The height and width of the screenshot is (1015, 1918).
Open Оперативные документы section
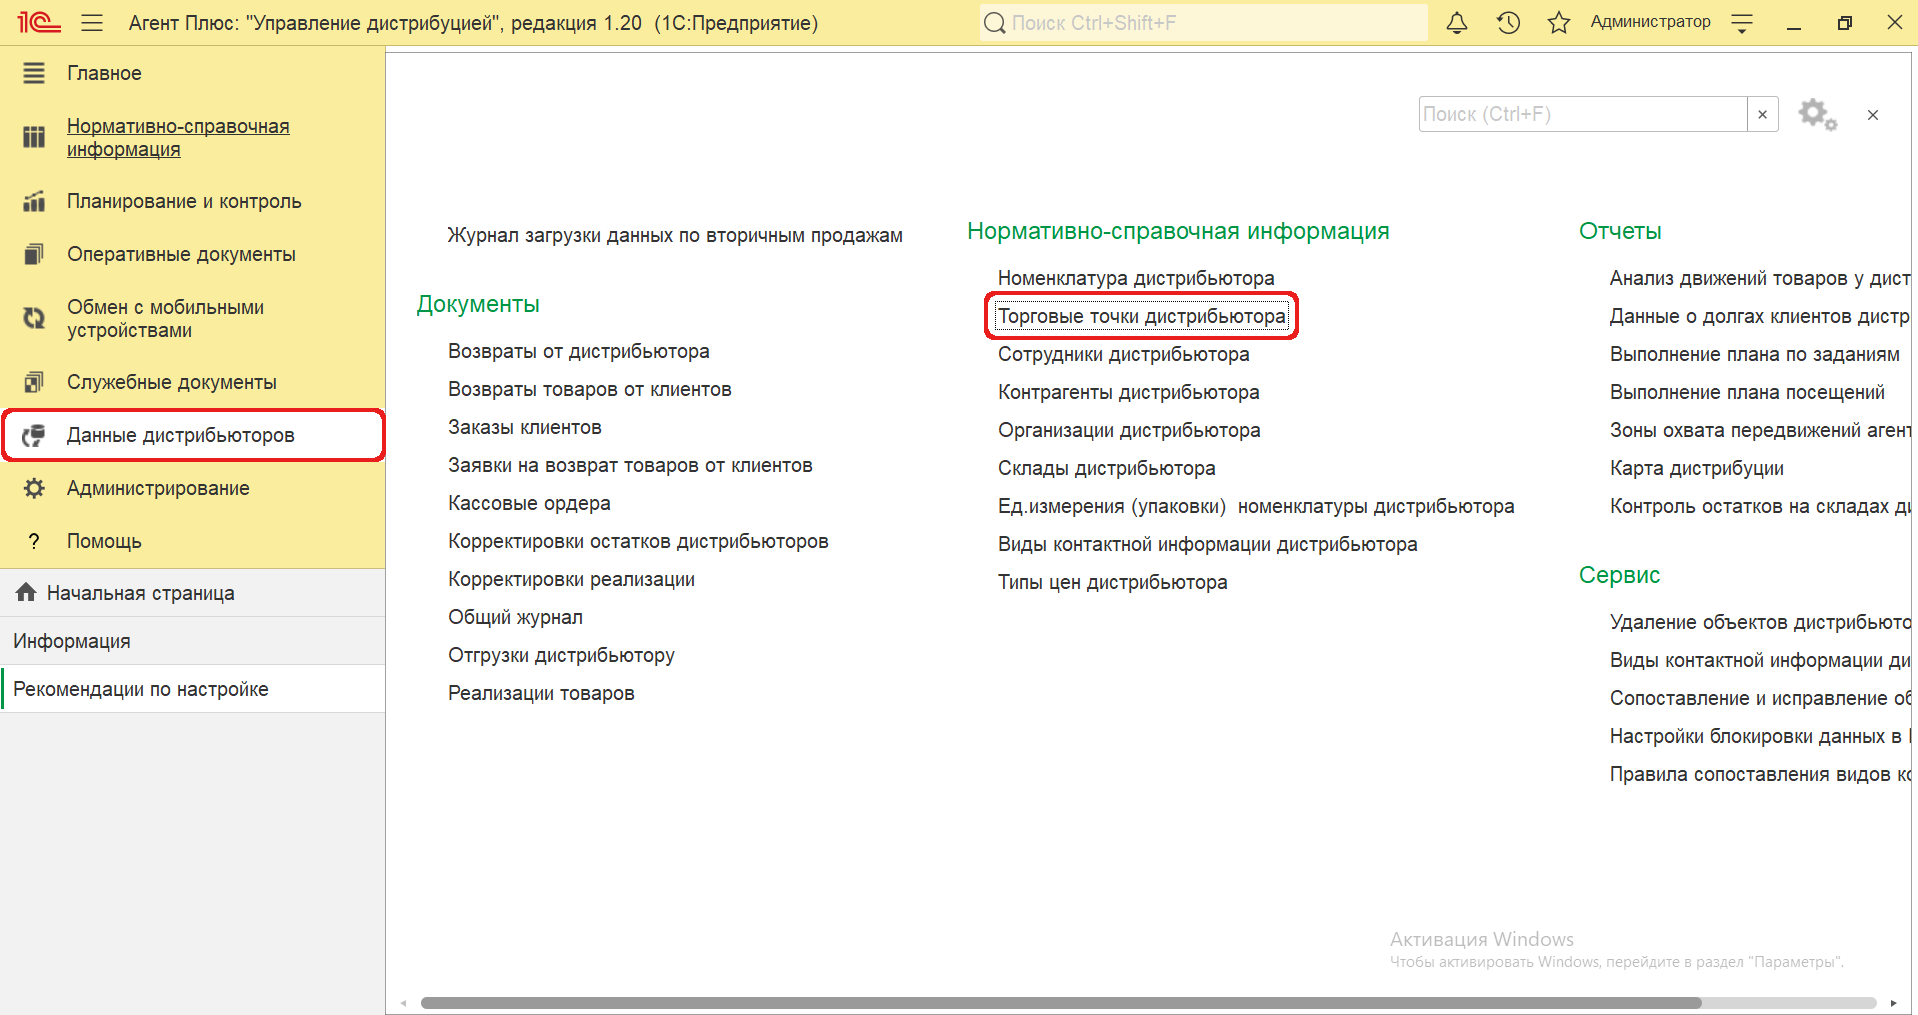pos(181,254)
